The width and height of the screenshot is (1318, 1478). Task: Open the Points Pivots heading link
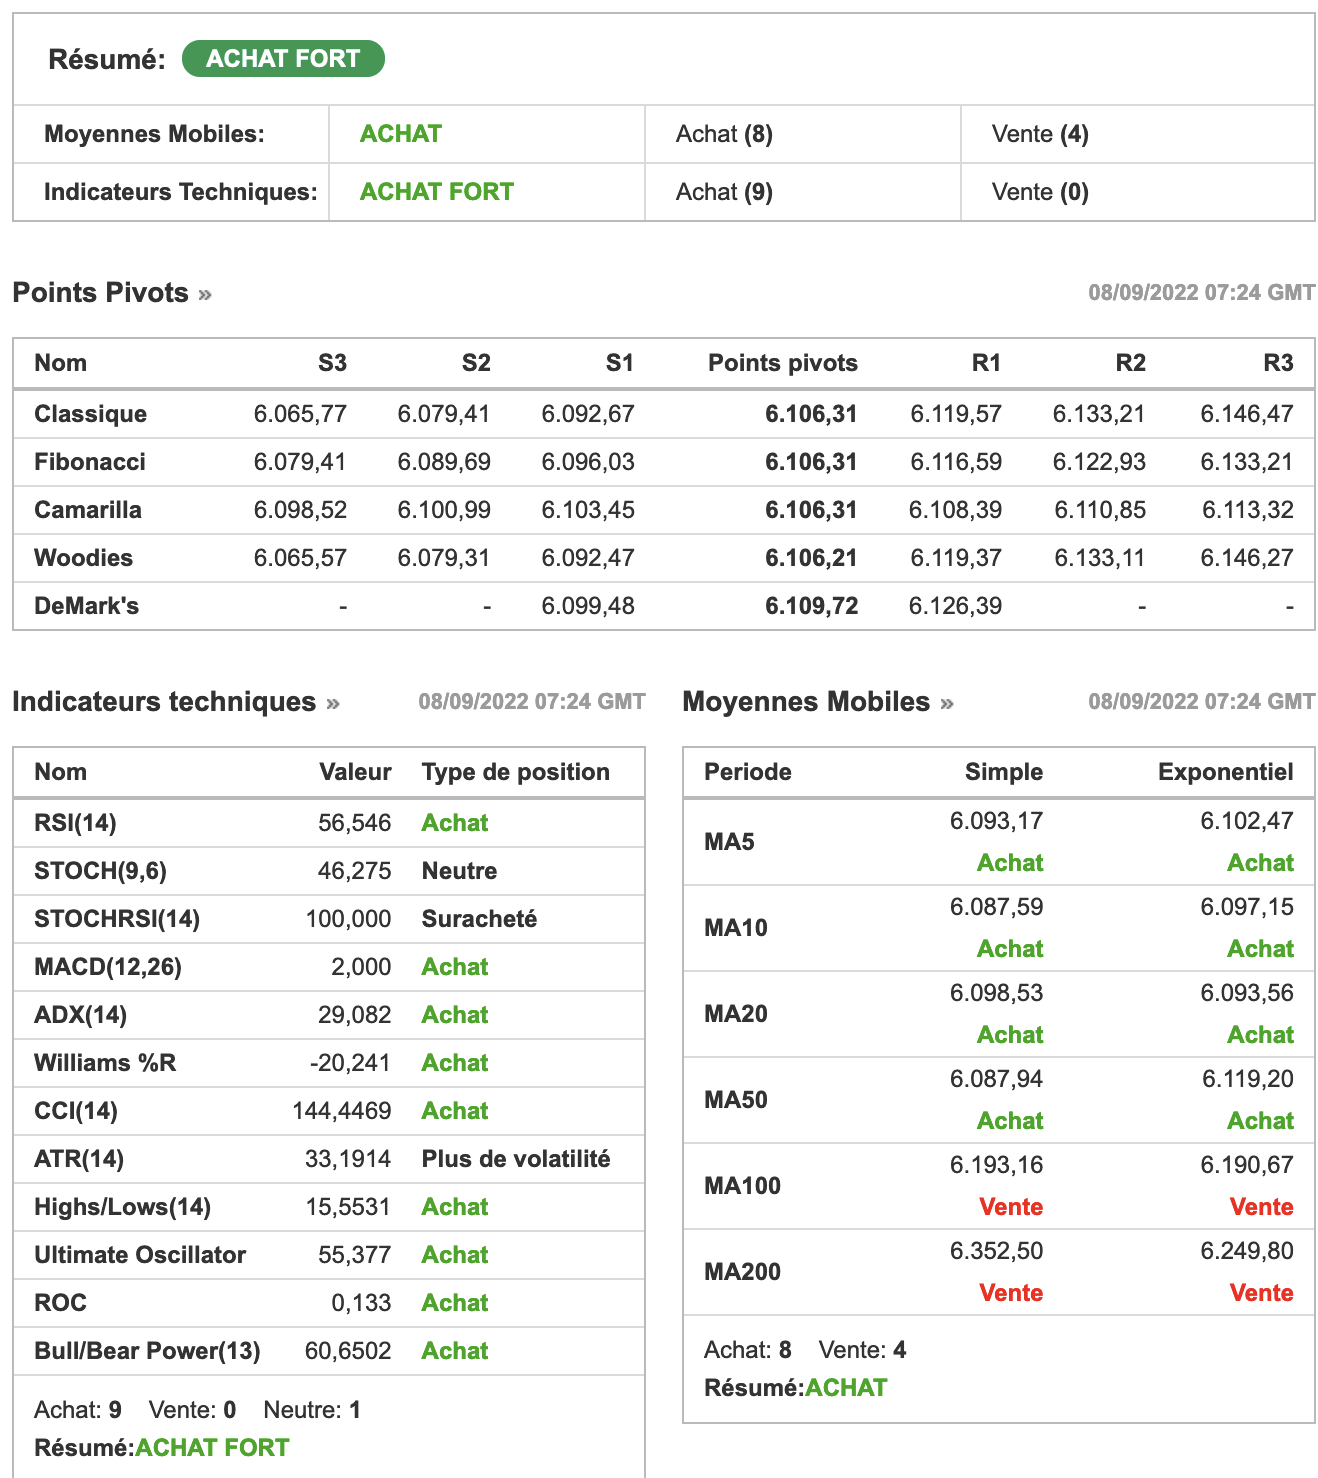(x=100, y=293)
